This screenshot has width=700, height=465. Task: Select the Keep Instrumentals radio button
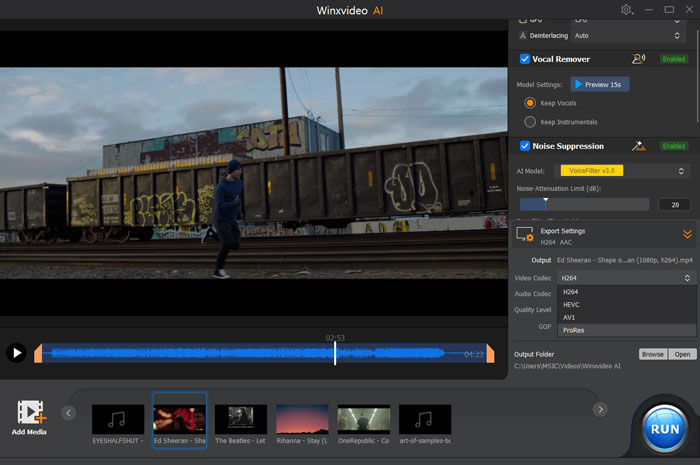pyautogui.click(x=530, y=122)
